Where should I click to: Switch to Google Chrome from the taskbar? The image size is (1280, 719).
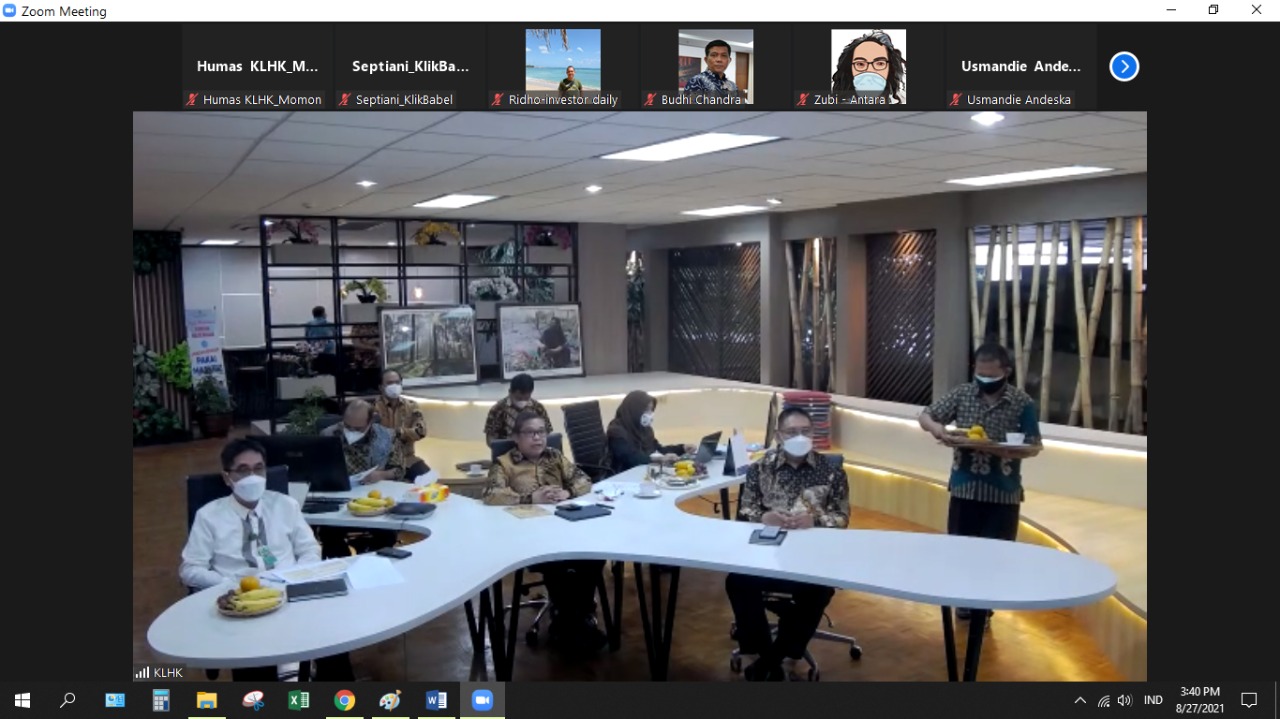pos(345,700)
